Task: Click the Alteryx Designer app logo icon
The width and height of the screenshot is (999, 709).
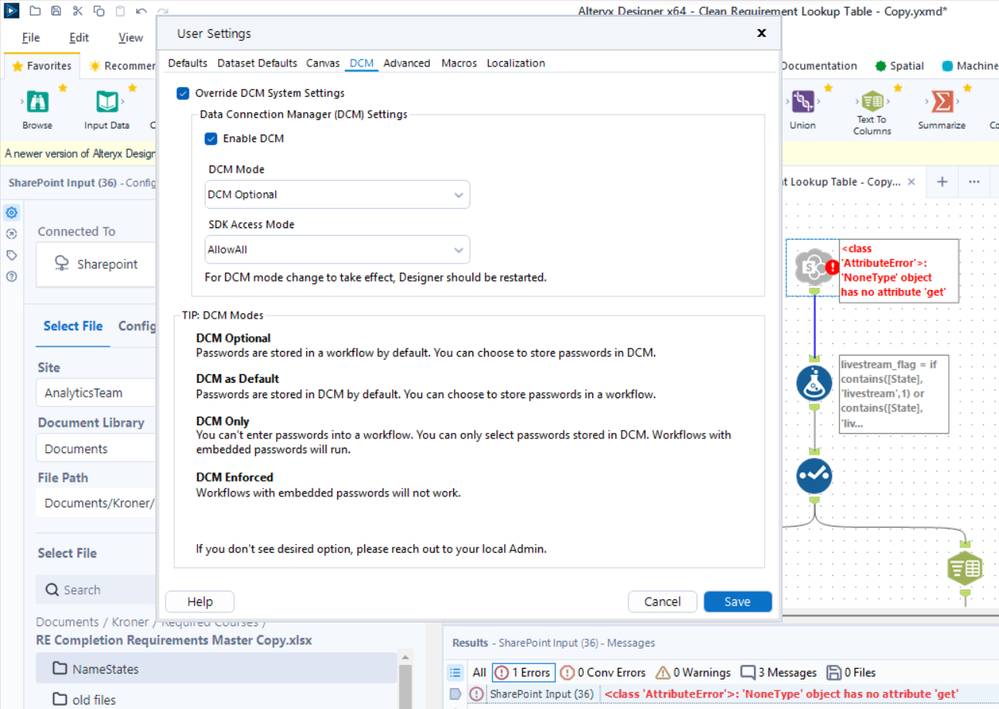Action: point(11,11)
